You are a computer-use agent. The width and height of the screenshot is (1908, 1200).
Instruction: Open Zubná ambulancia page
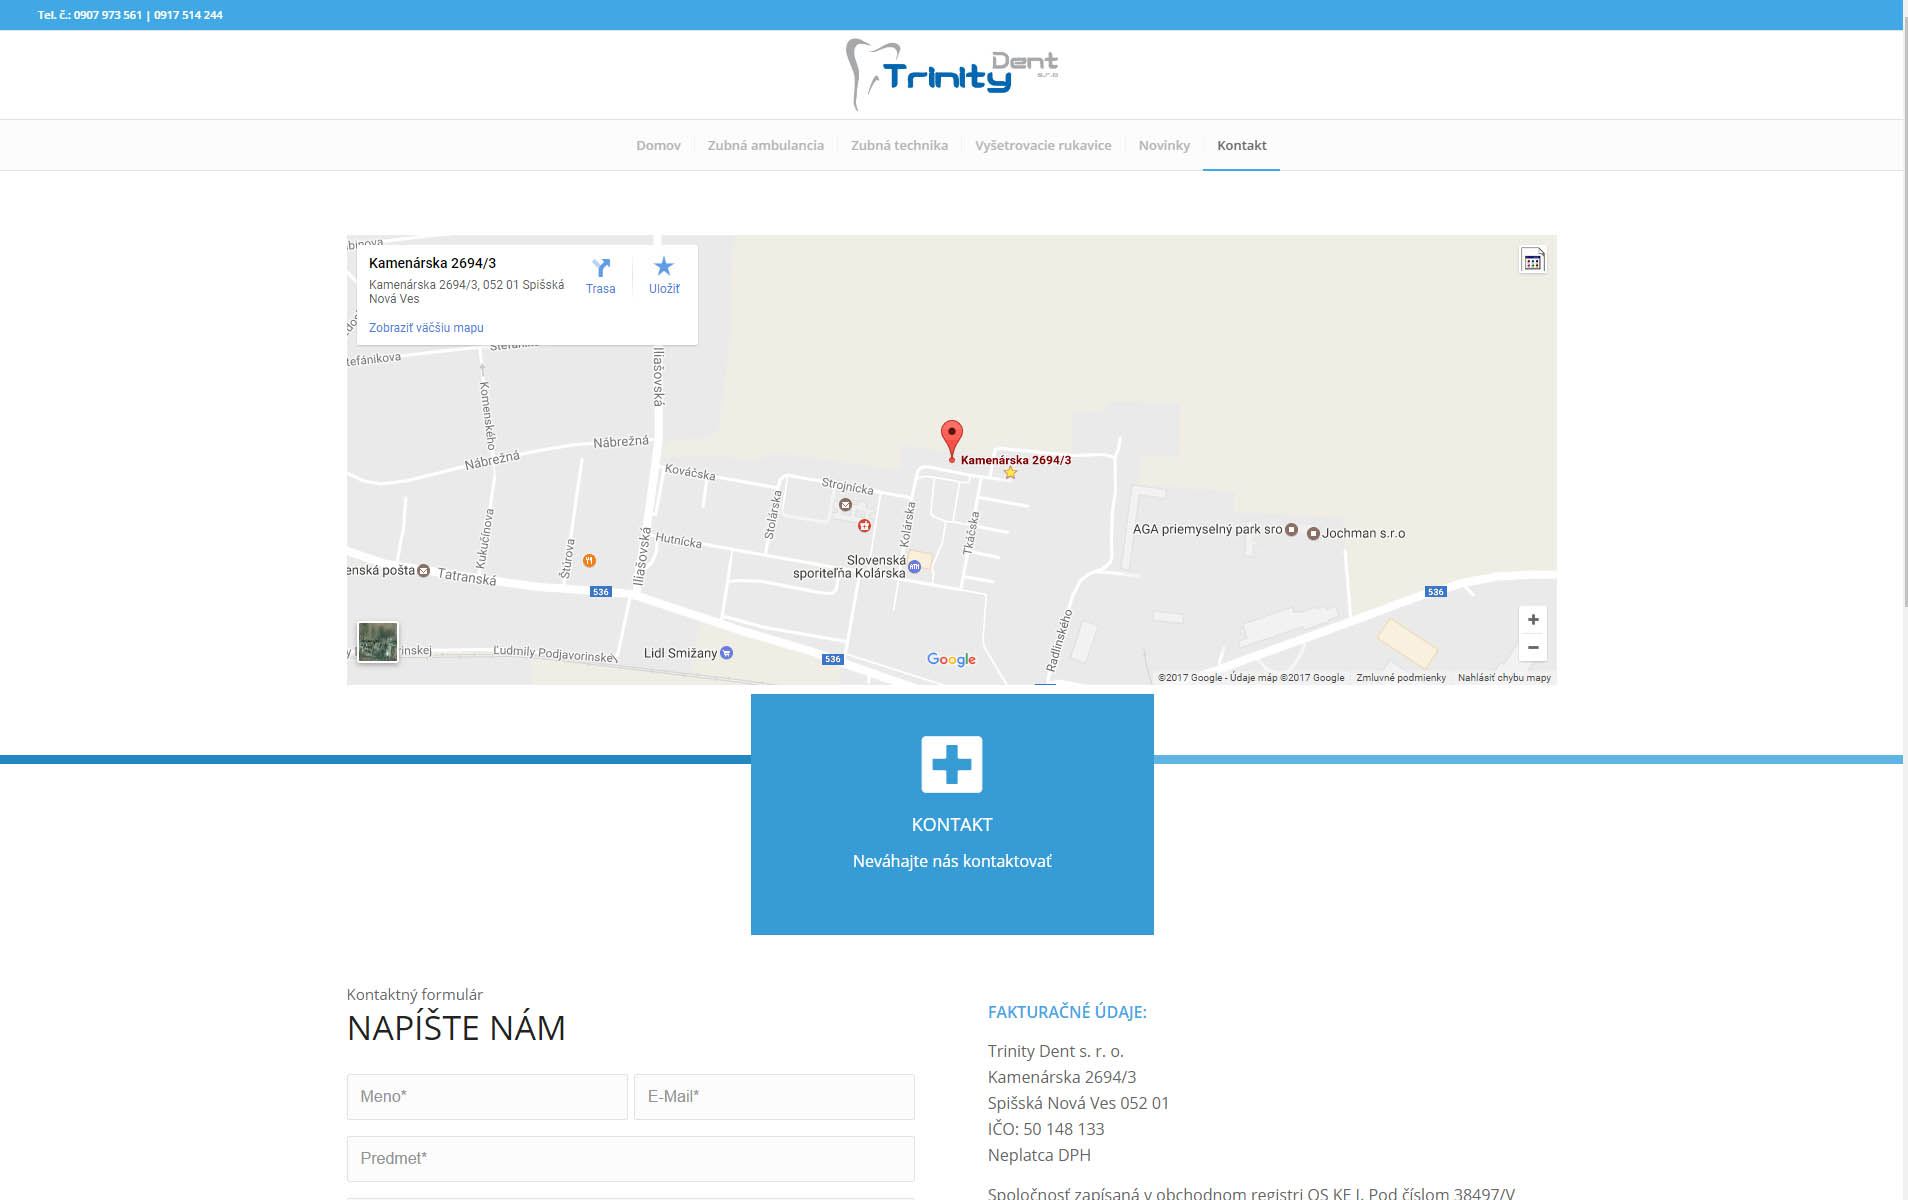(765, 146)
